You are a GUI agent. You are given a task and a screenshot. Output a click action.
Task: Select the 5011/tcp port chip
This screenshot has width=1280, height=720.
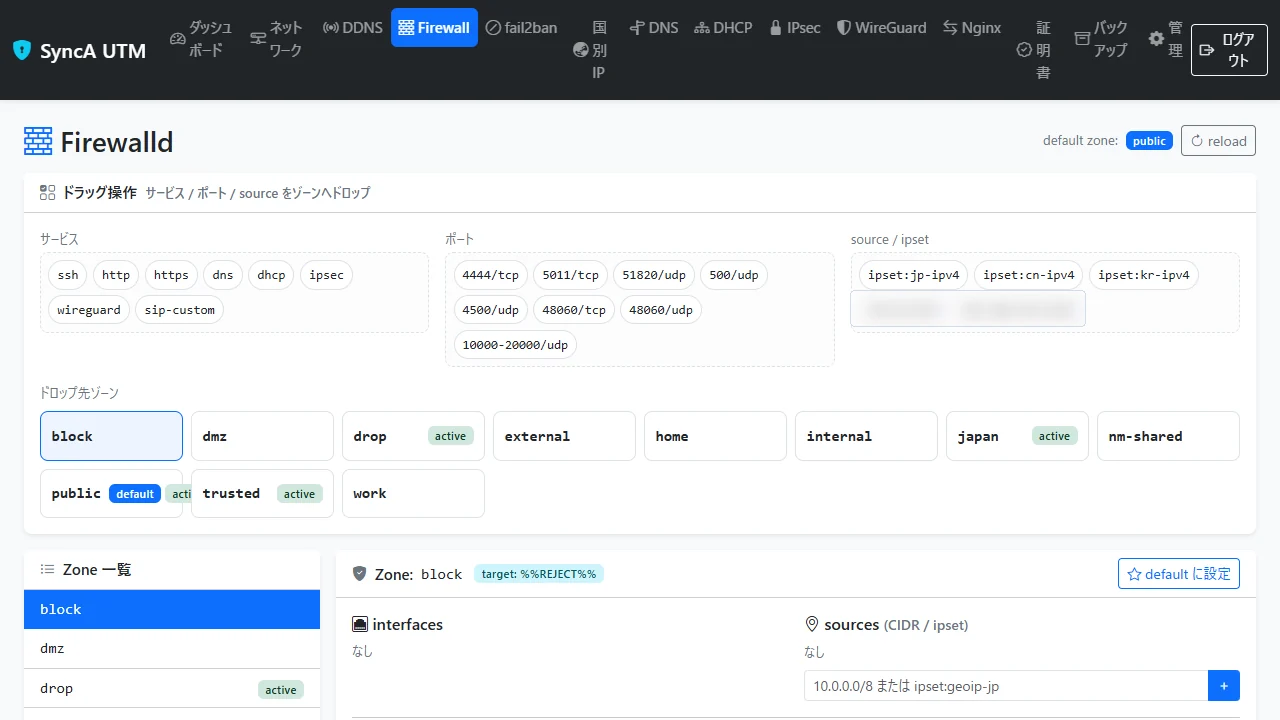(x=570, y=275)
